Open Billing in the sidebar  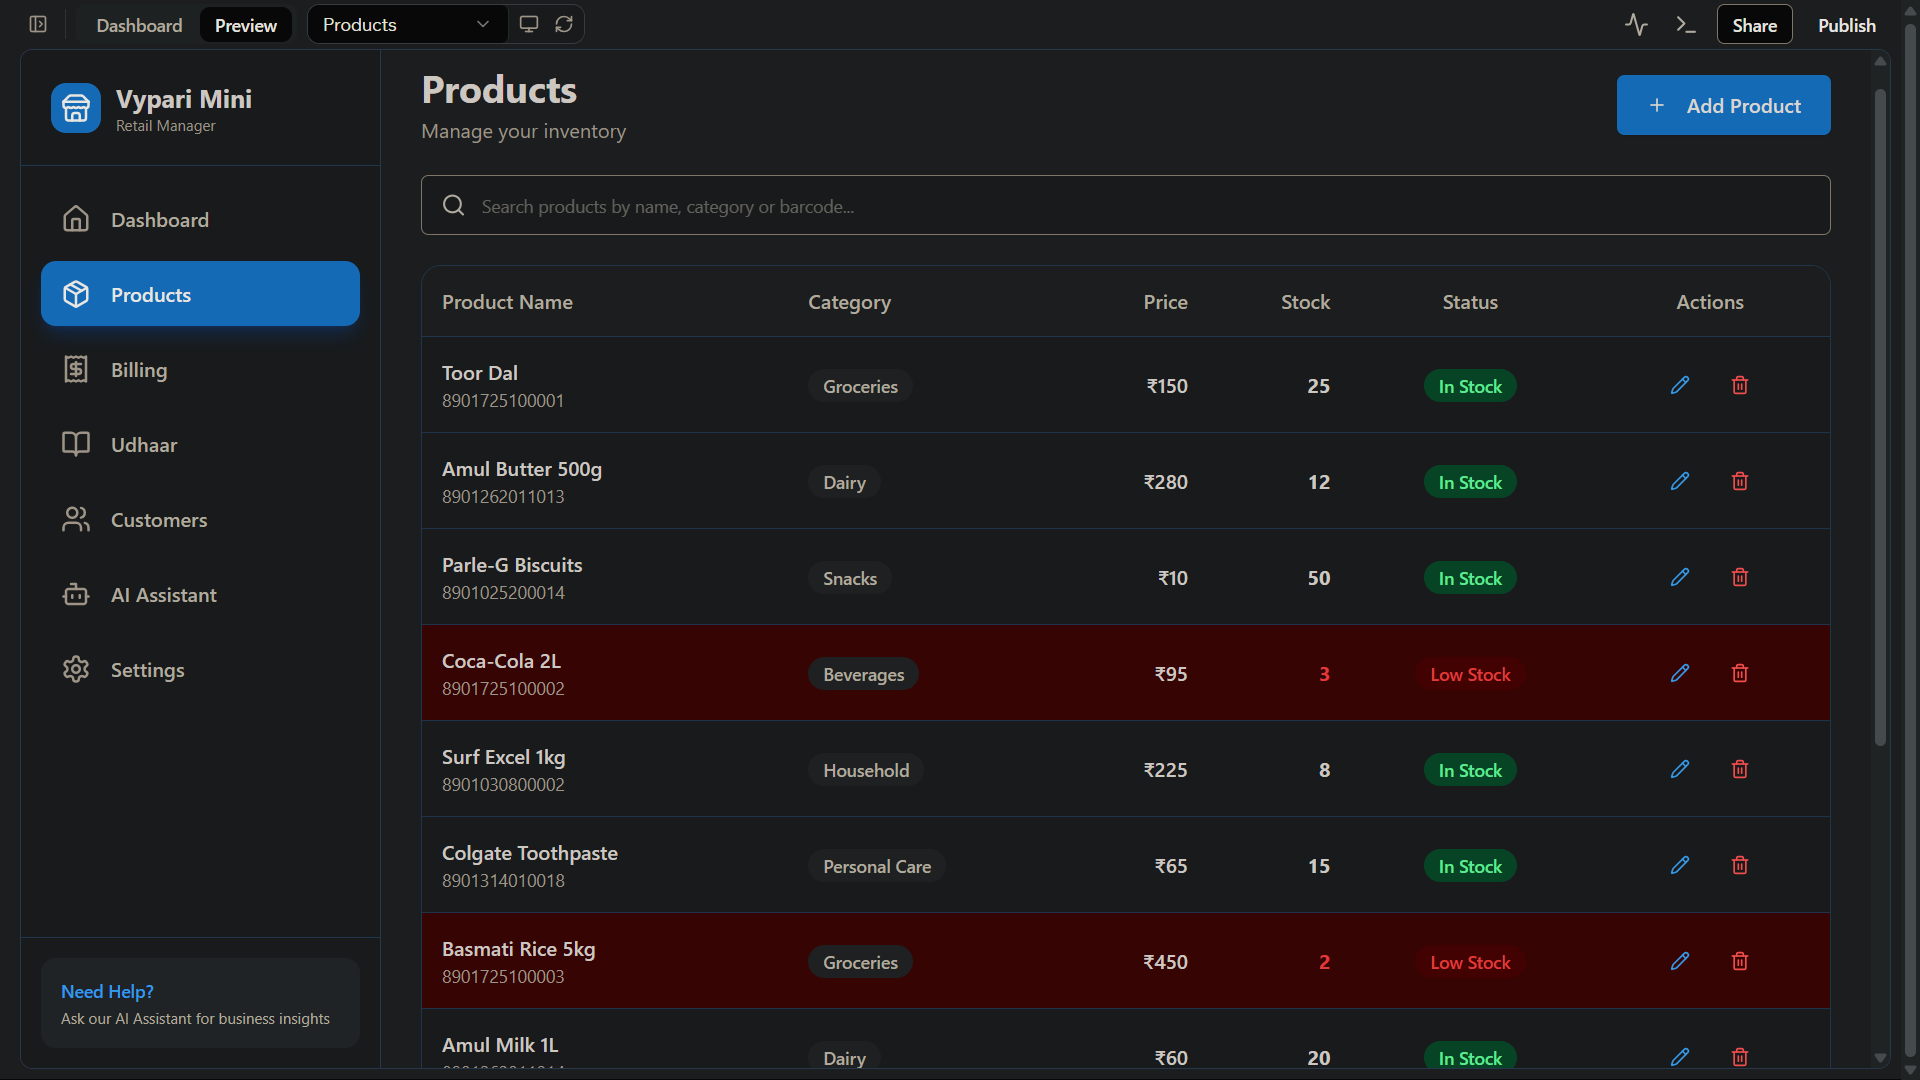point(139,370)
